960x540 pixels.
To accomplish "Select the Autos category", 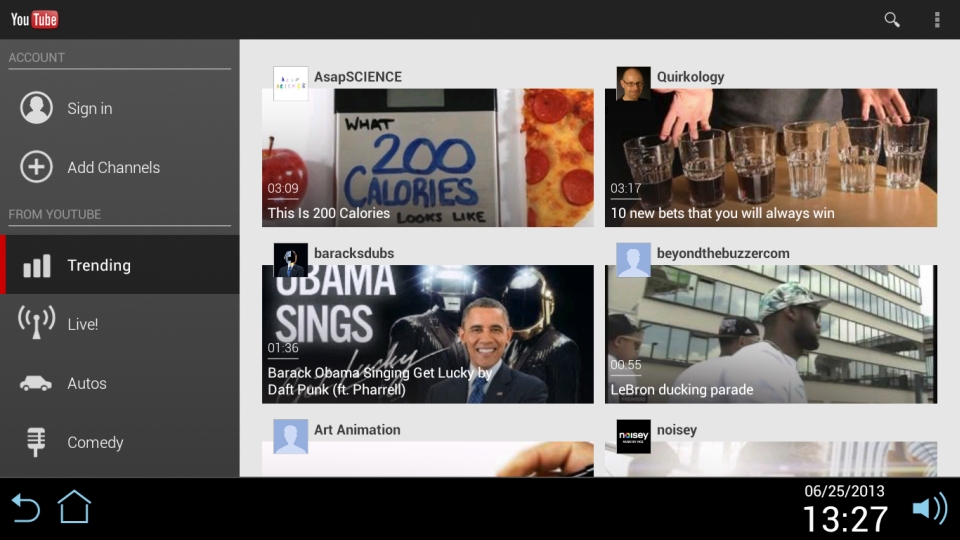I will tap(120, 383).
